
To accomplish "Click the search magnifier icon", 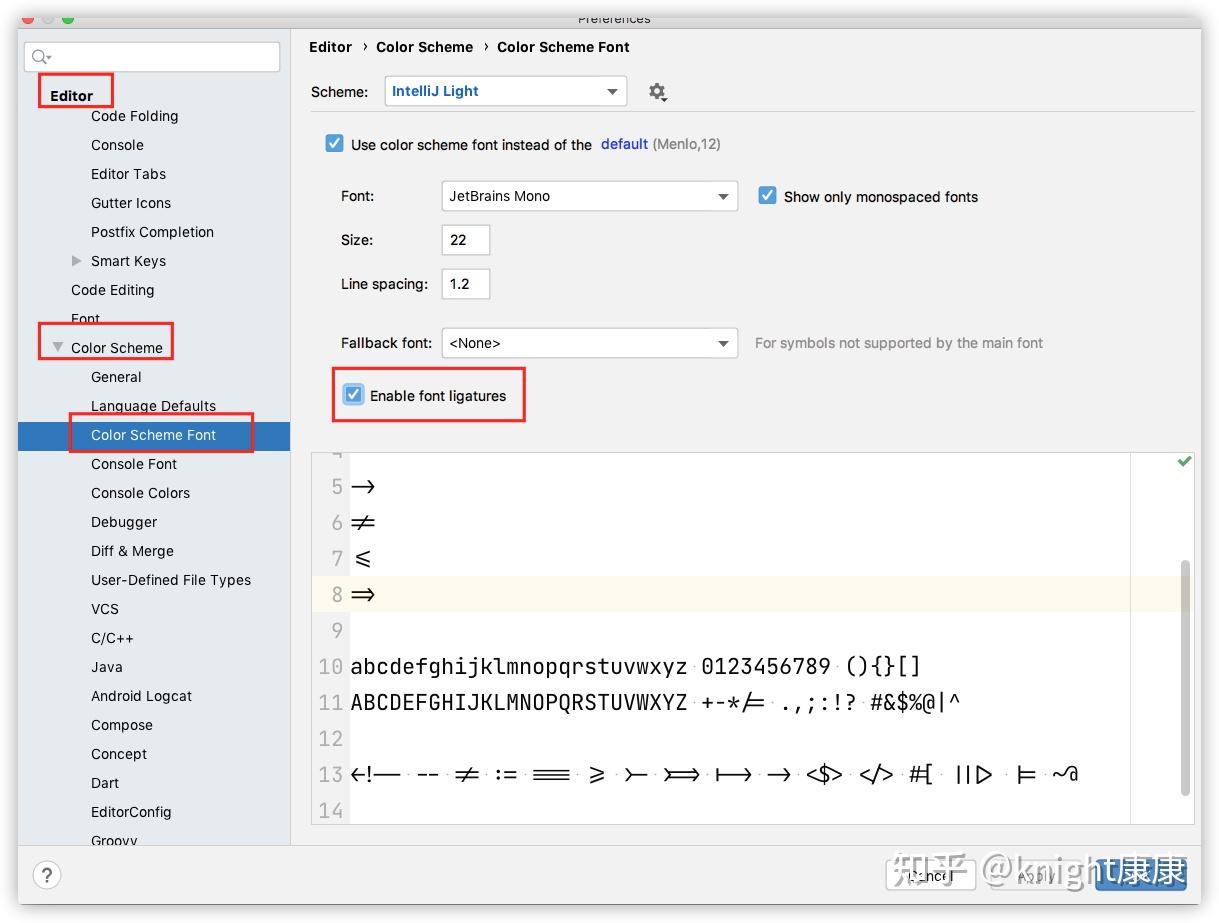I will 41,57.
